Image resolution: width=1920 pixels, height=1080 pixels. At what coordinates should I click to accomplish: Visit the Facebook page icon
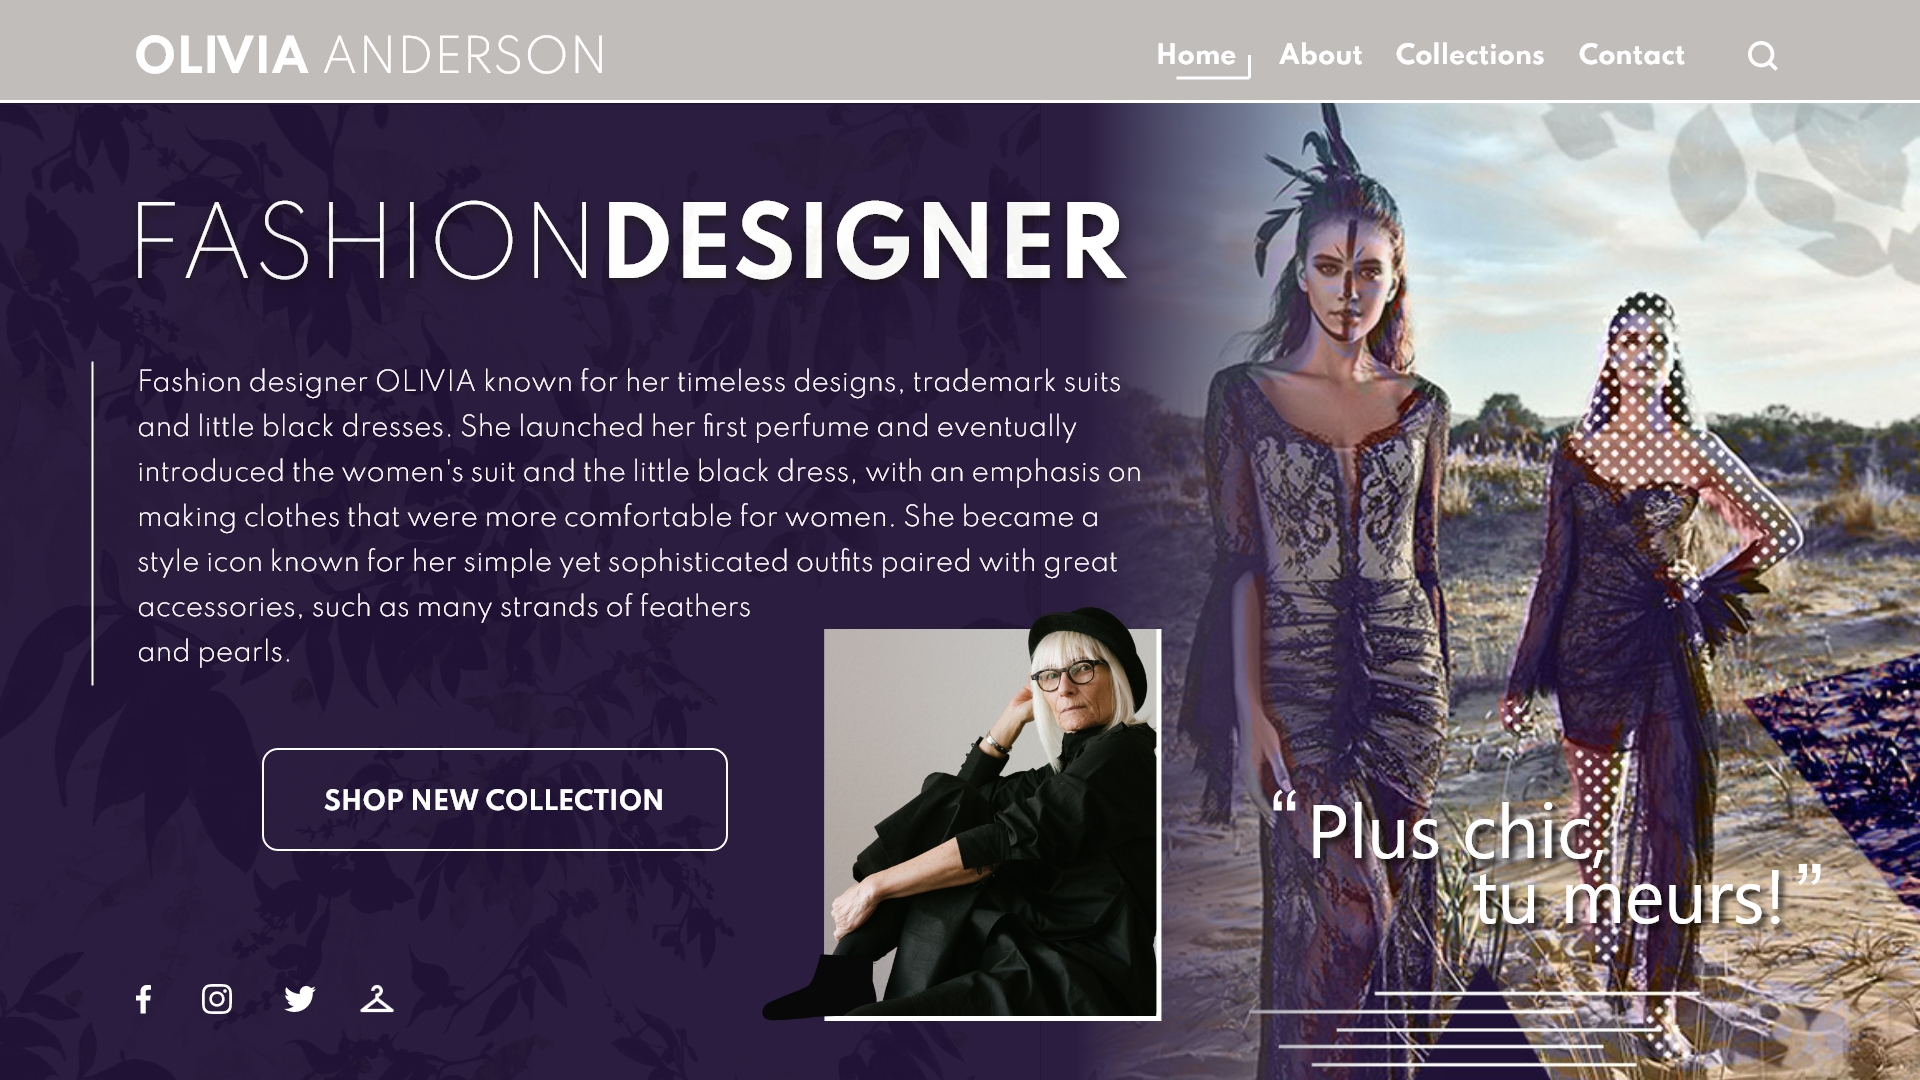coord(144,999)
